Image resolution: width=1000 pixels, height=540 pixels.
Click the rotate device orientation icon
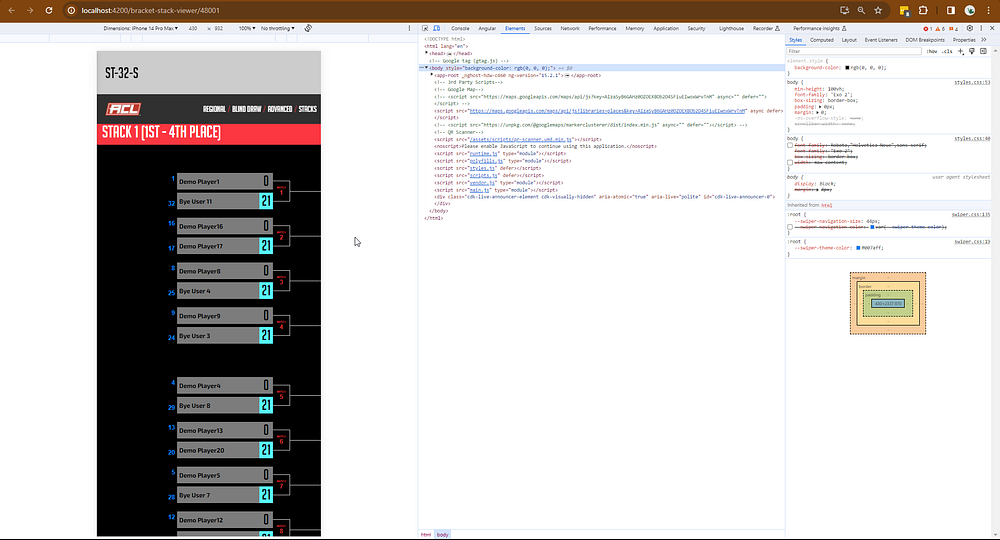pyautogui.click(x=307, y=29)
